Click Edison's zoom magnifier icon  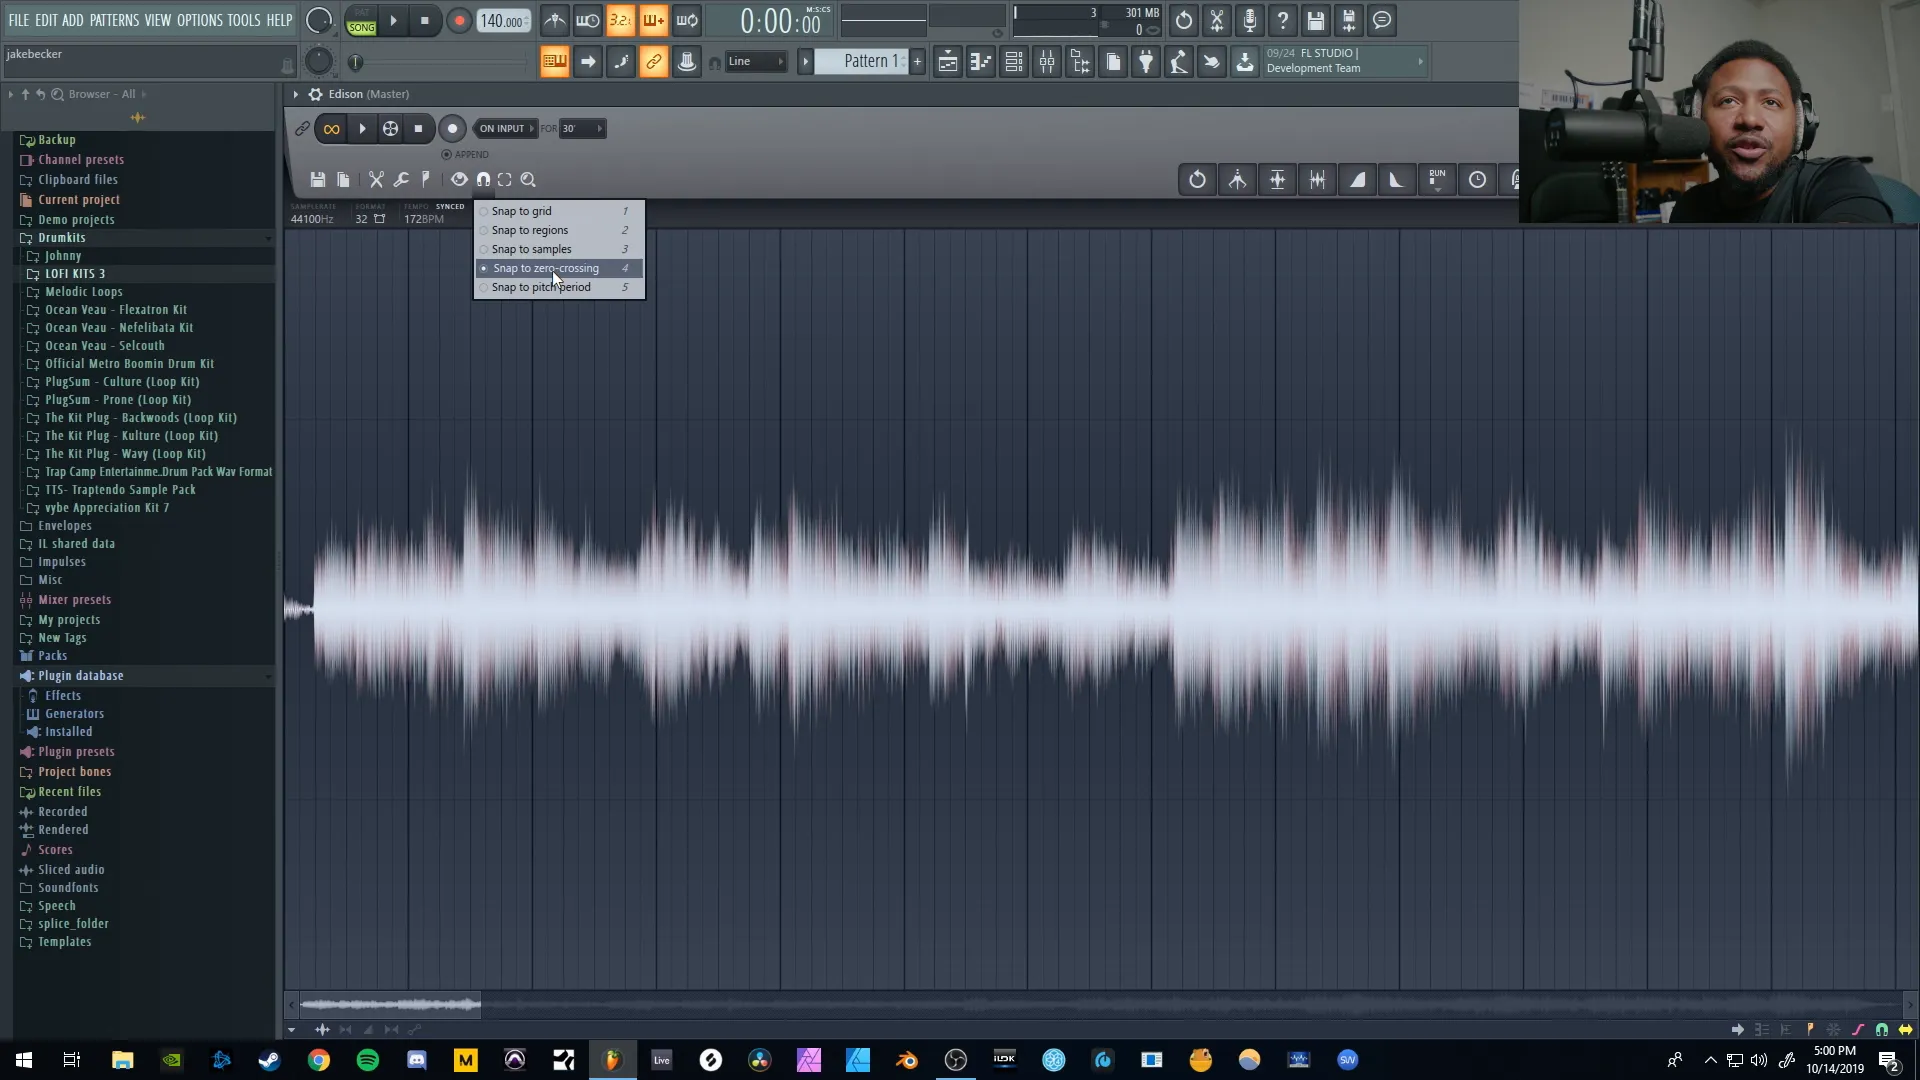coord(528,180)
